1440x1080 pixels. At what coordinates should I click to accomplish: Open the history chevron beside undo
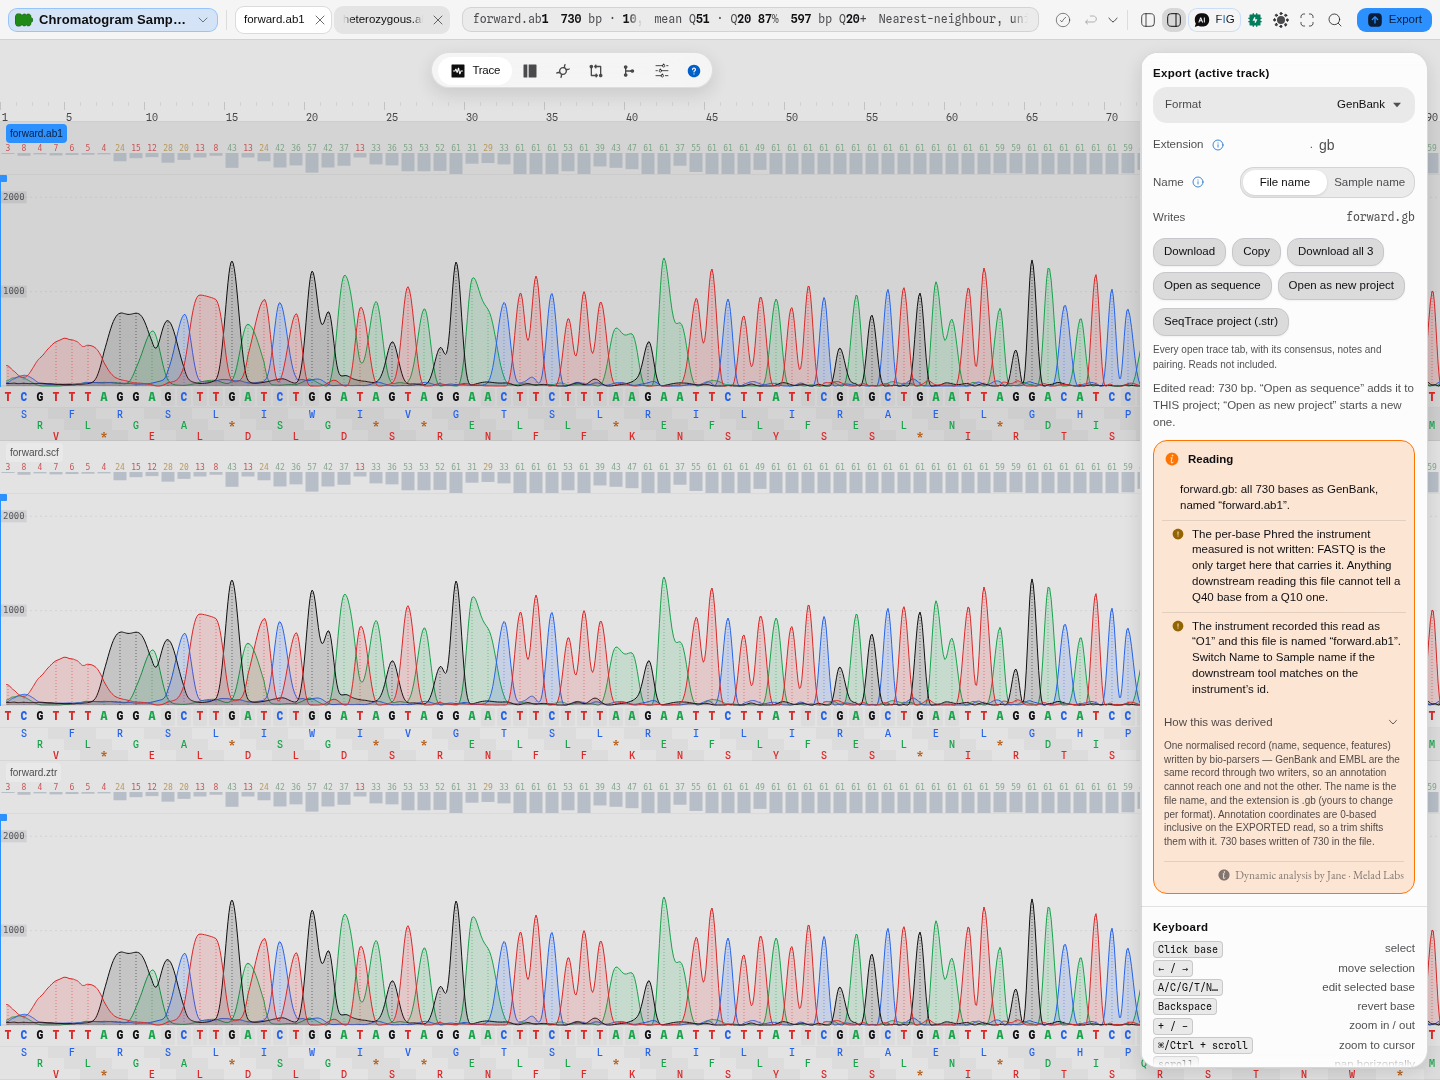coord(1113,20)
